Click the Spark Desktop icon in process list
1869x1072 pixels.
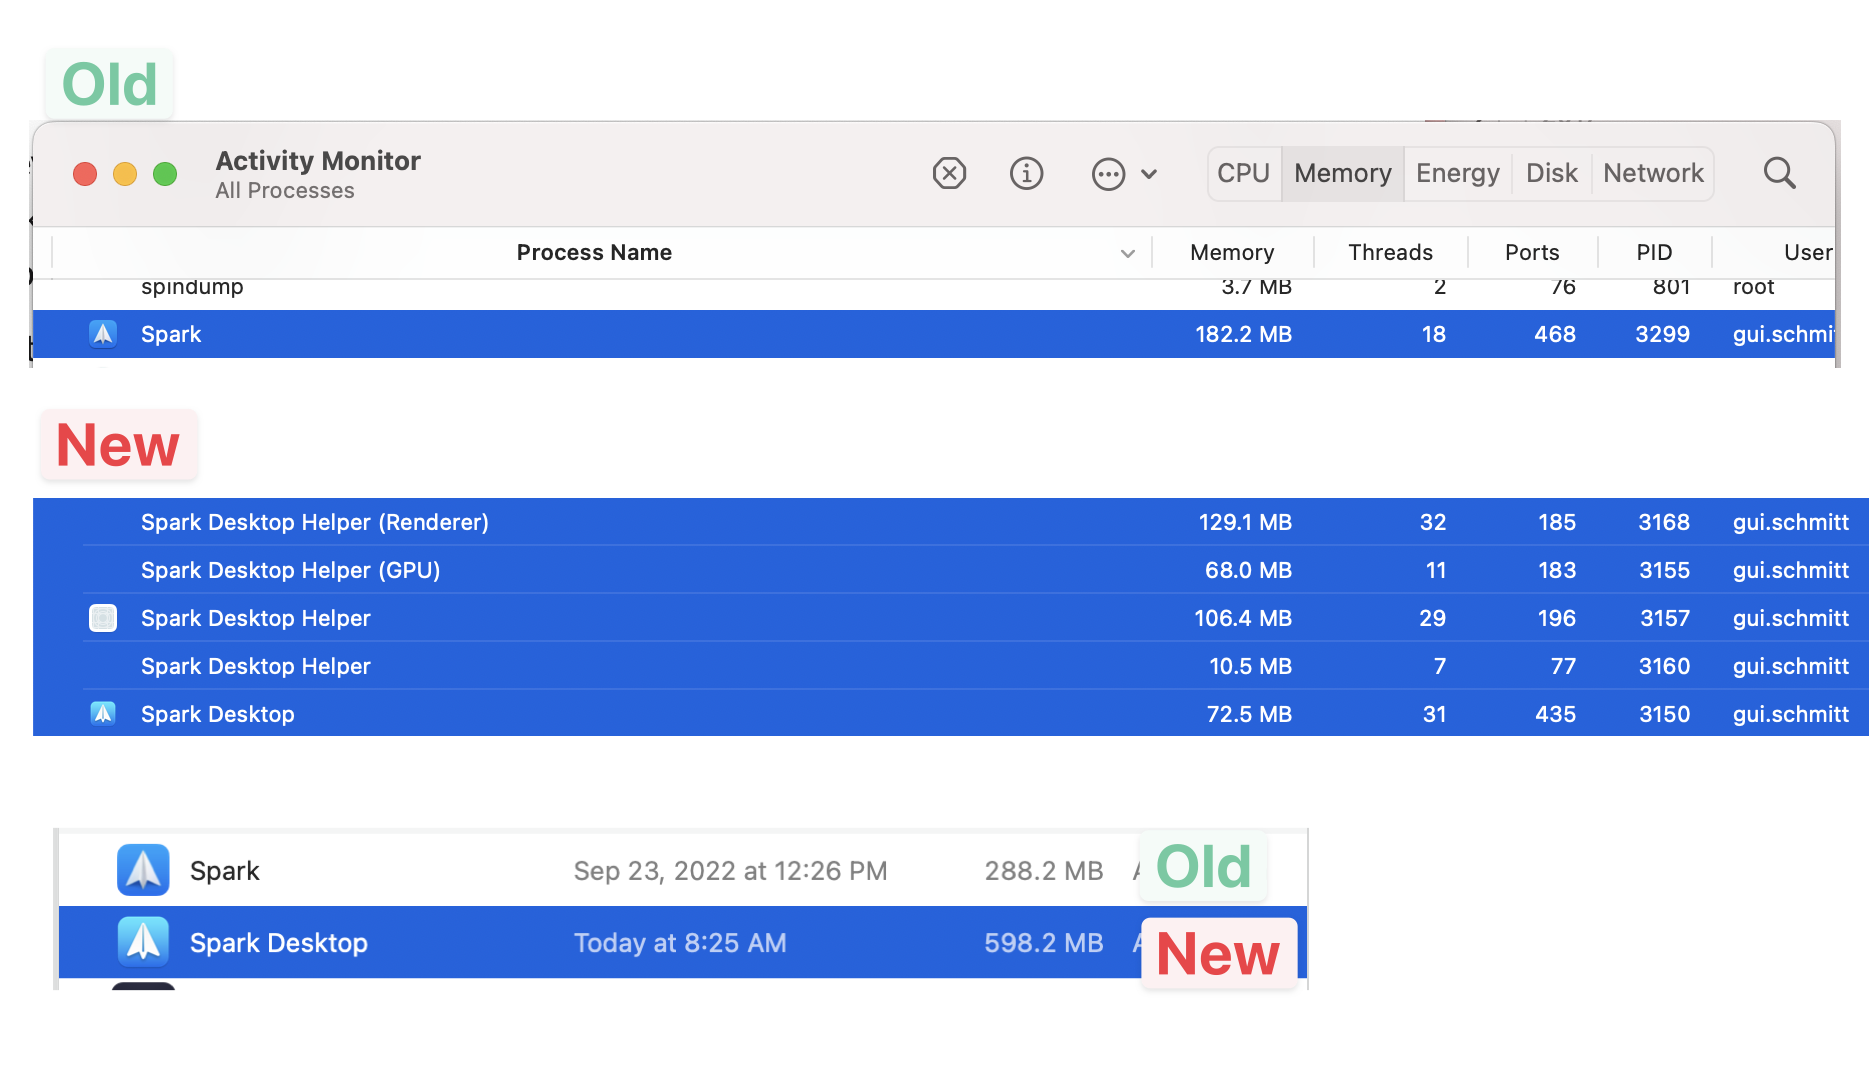pyautogui.click(x=103, y=713)
